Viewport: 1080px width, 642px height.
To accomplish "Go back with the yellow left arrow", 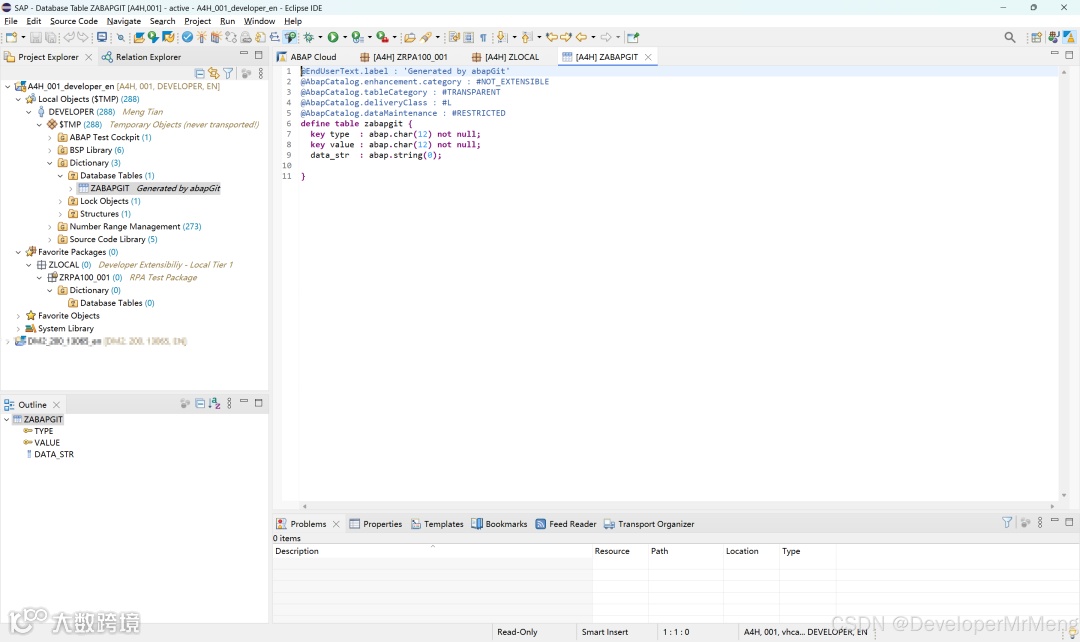I will coord(581,37).
